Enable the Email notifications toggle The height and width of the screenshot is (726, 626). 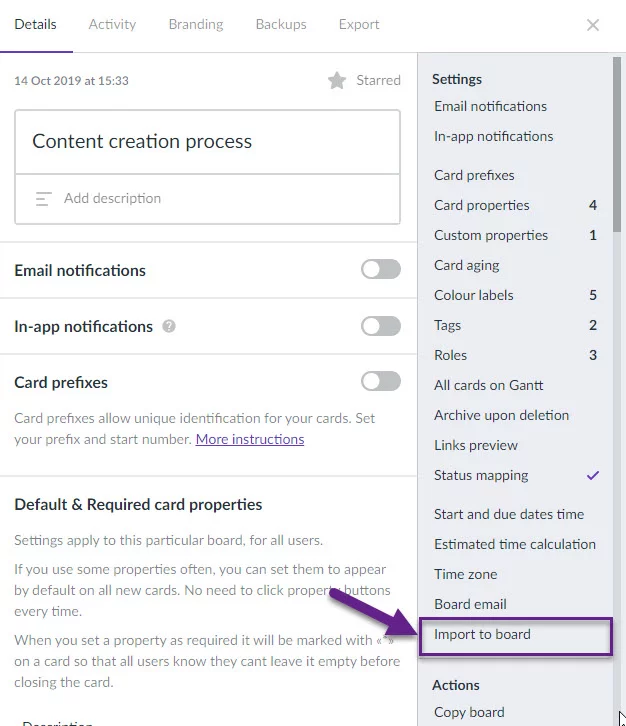(x=381, y=269)
